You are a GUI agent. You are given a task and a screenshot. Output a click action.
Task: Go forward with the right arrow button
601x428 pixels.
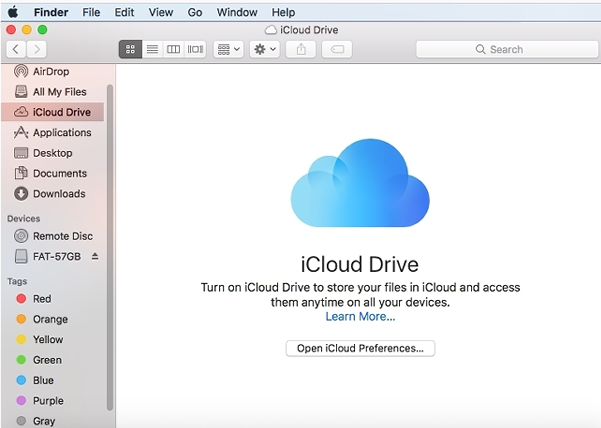click(37, 49)
